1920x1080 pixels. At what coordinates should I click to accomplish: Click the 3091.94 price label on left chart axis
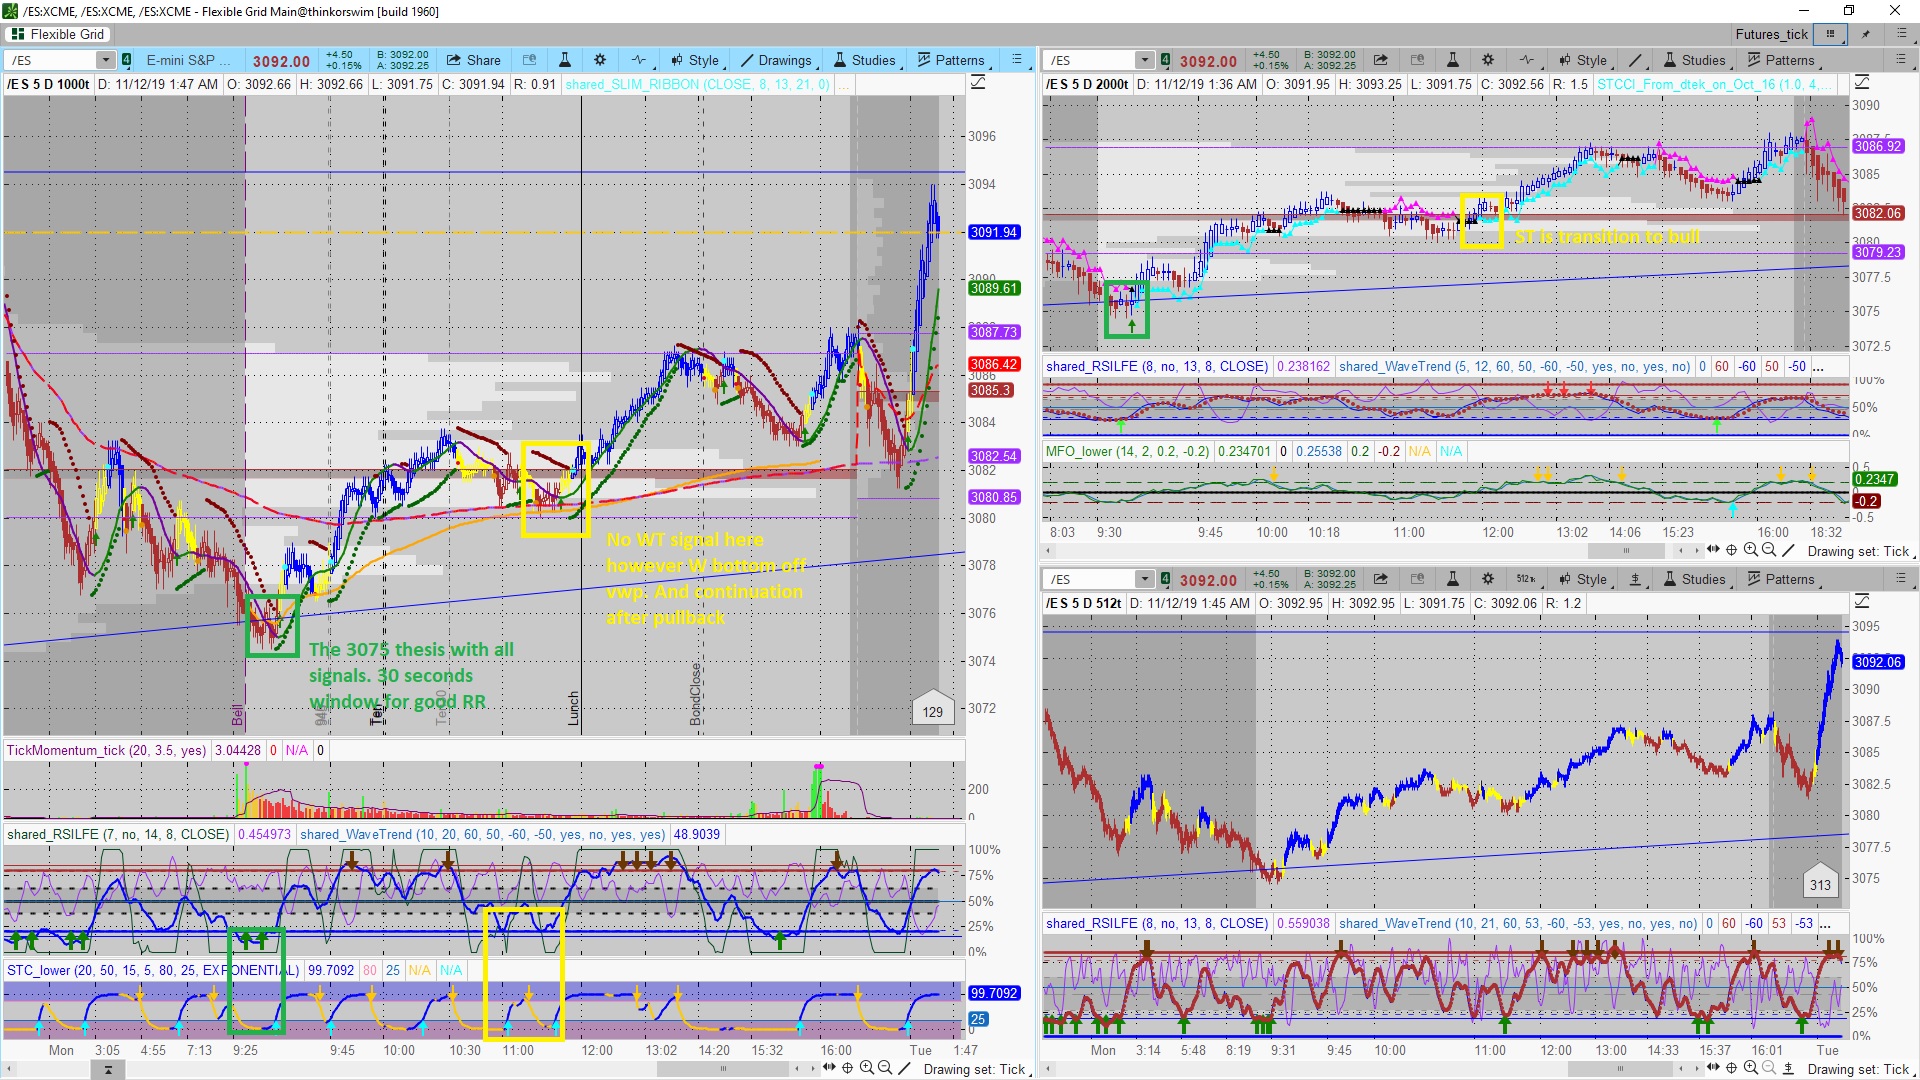pyautogui.click(x=993, y=232)
